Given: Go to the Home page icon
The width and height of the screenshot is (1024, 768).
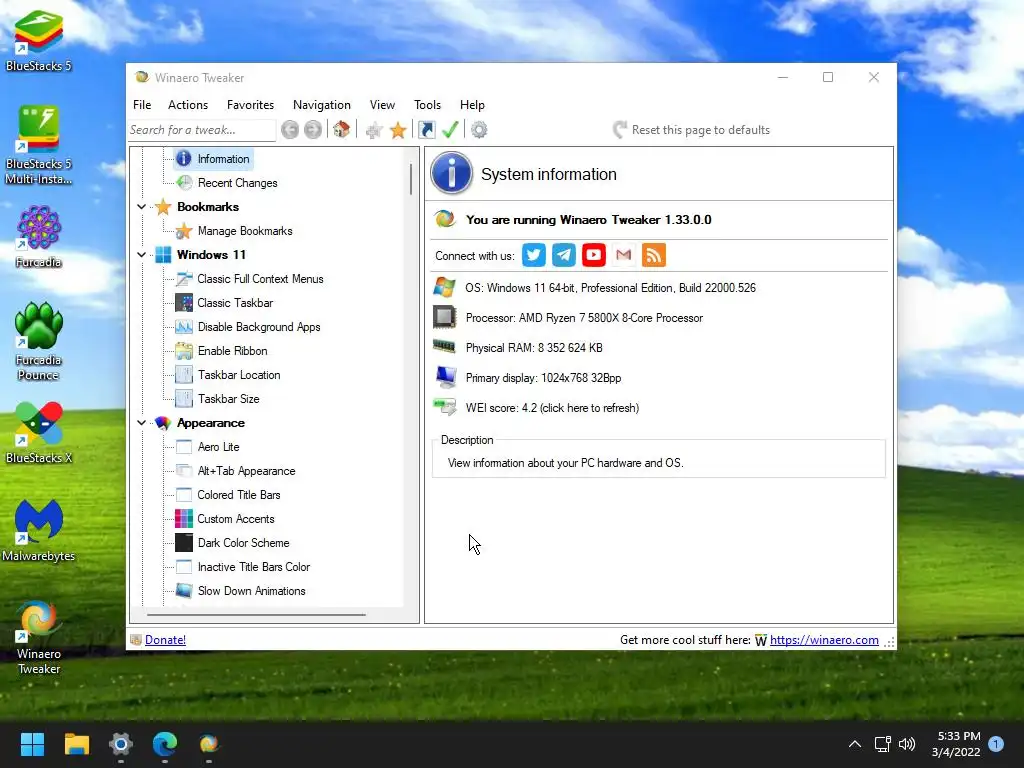Looking at the screenshot, I should pyautogui.click(x=341, y=129).
